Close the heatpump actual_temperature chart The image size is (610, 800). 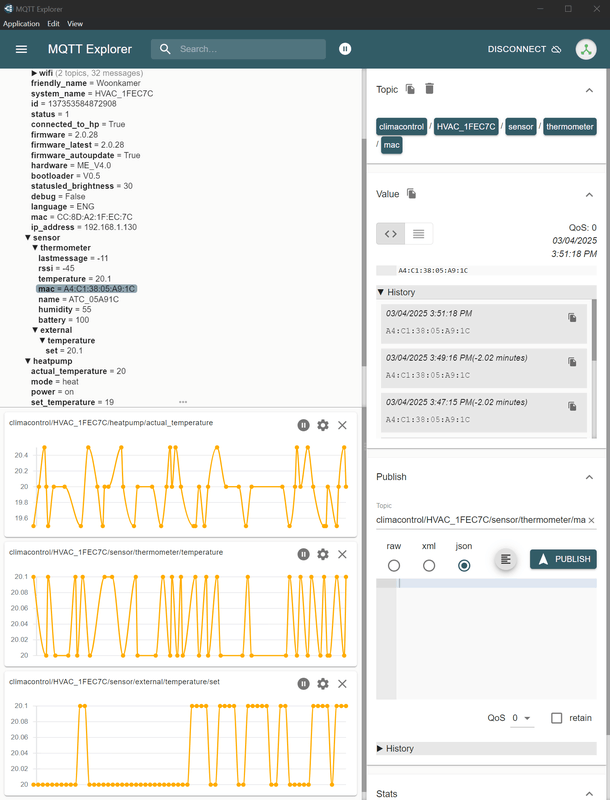click(x=342, y=425)
